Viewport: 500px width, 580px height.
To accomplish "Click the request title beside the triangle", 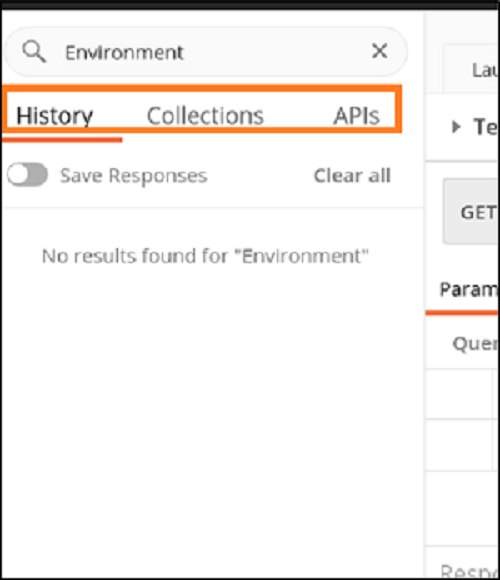I will click(x=486, y=127).
